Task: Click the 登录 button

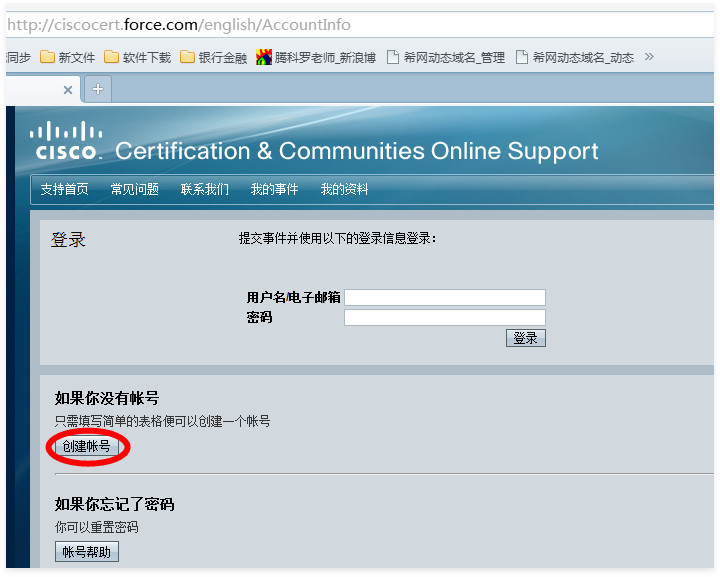Action: pos(526,338)
